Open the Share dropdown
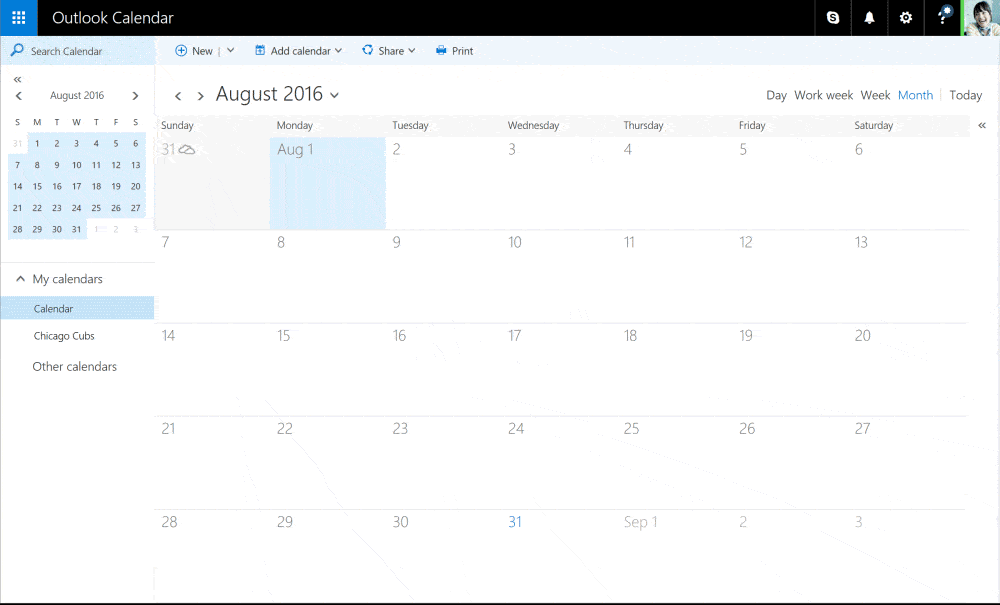 coord(388,51)
